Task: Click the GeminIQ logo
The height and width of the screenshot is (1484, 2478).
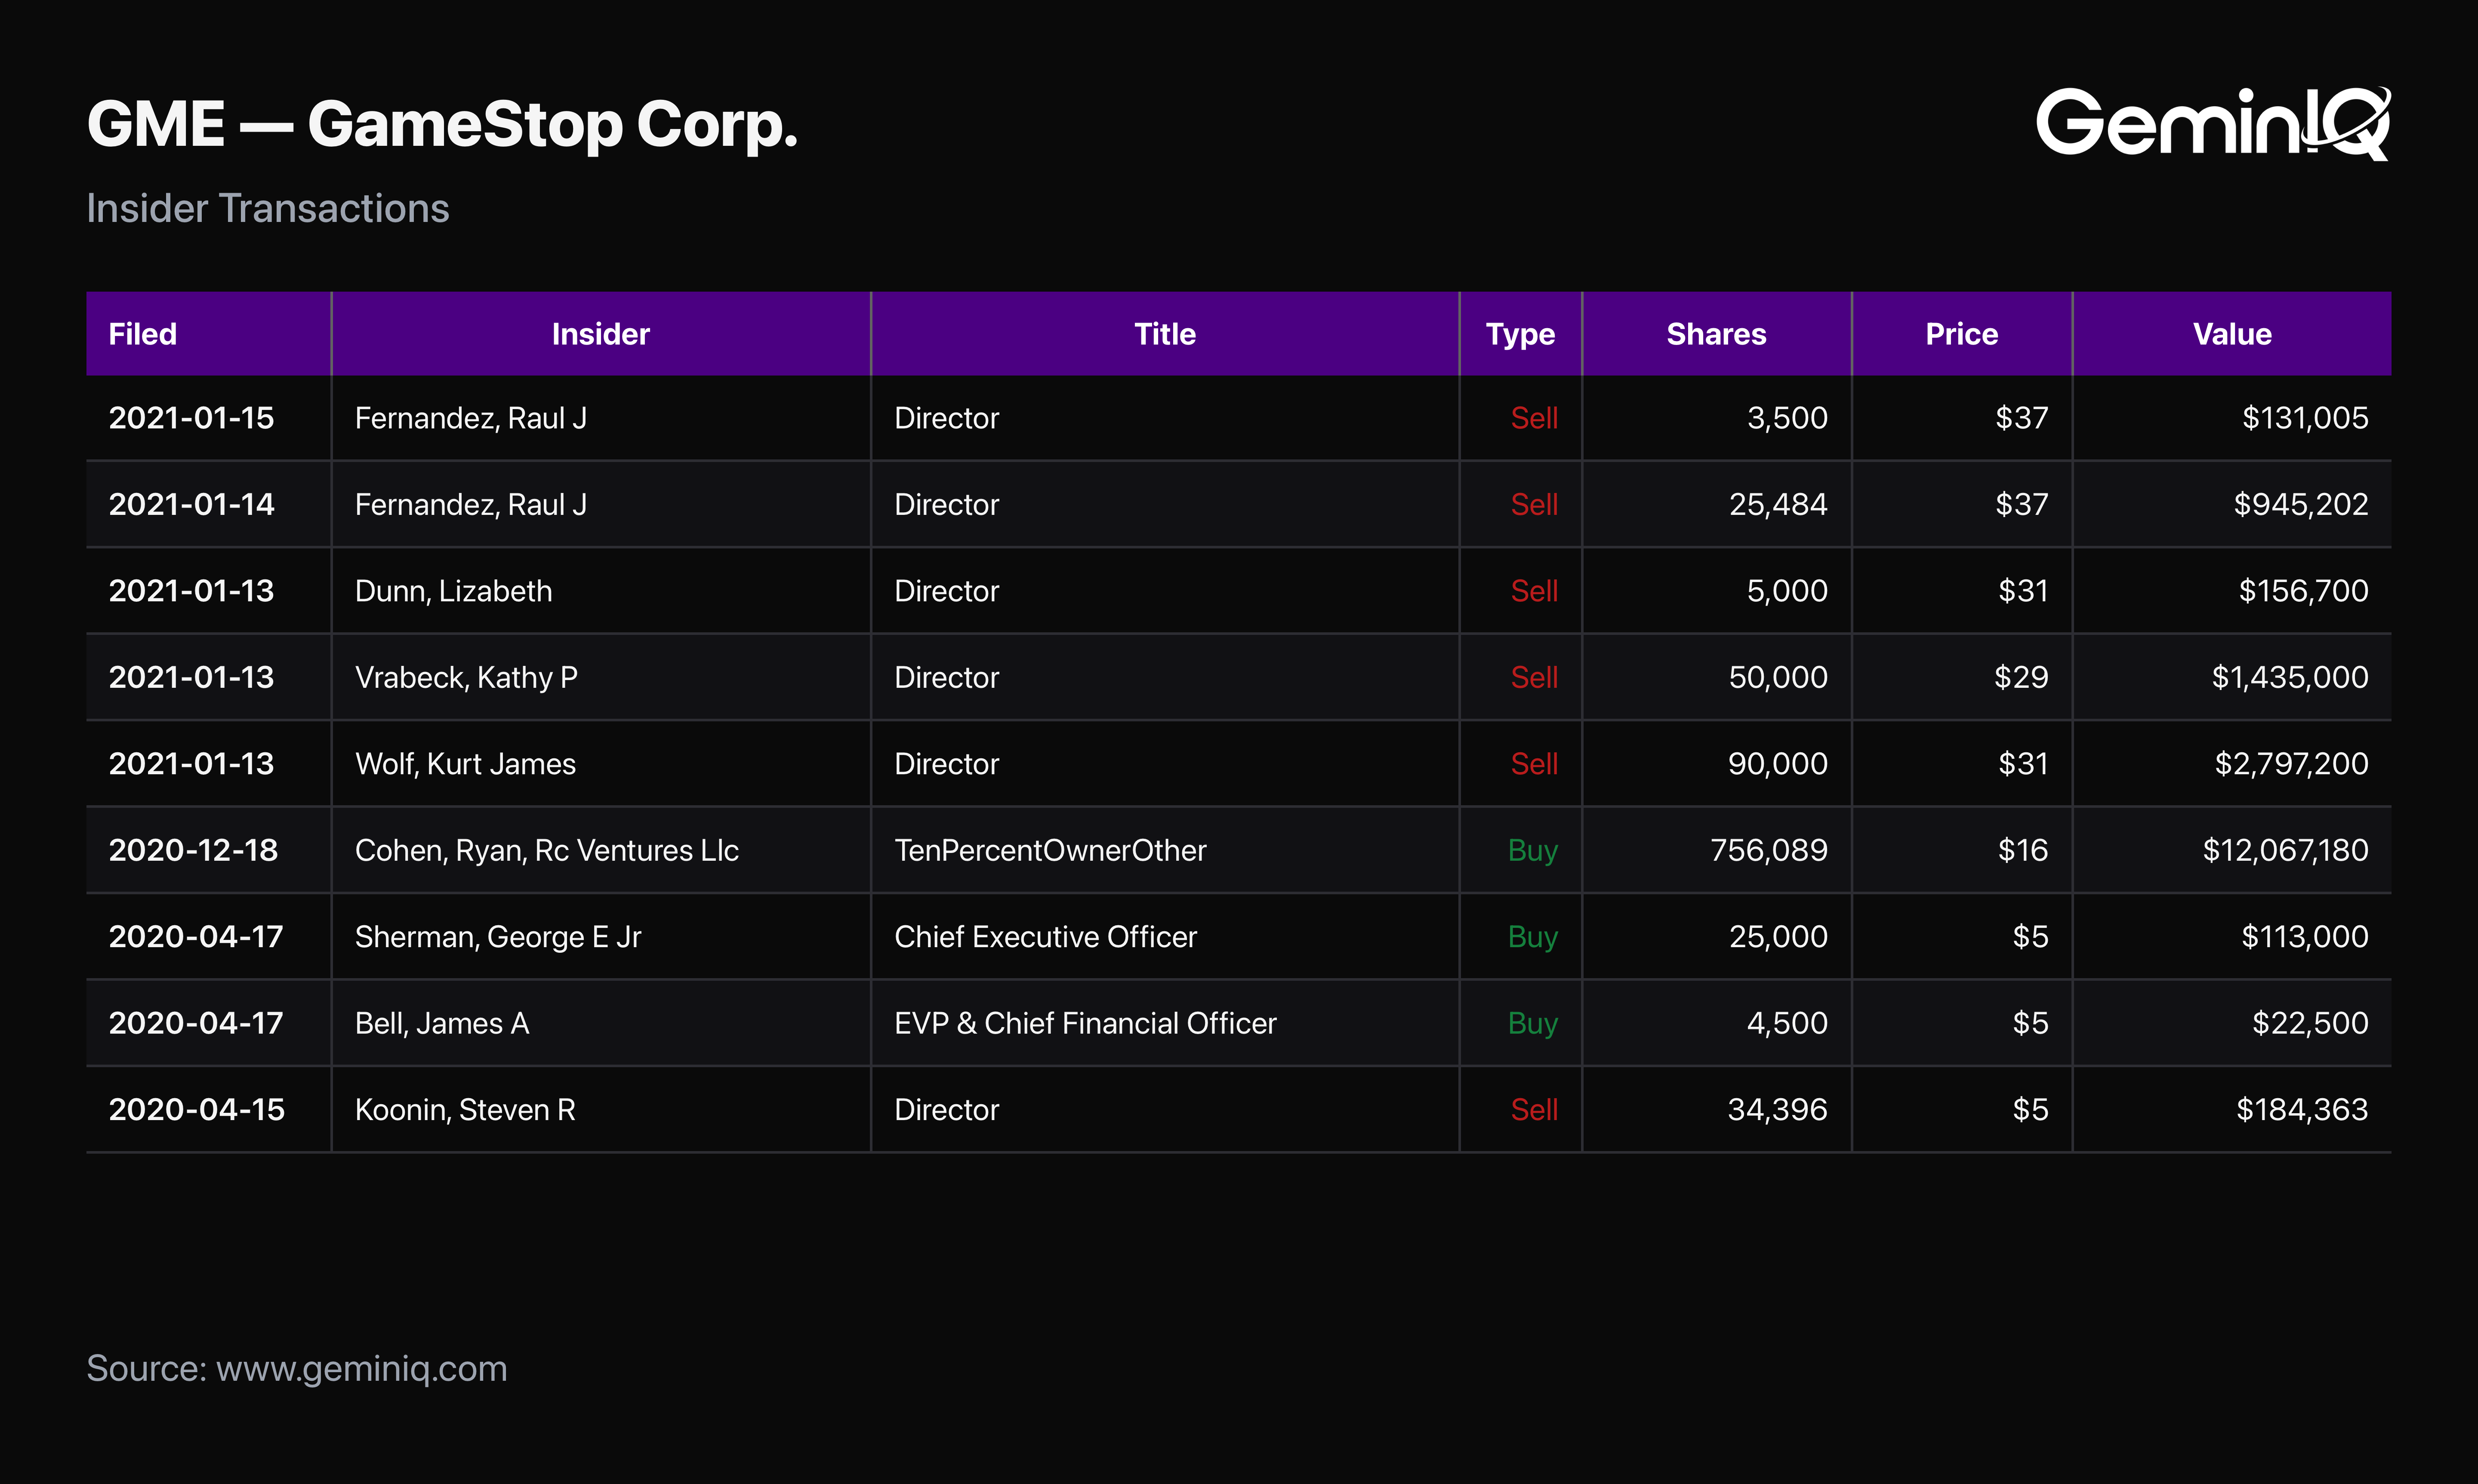Action: pos(2213,123)
